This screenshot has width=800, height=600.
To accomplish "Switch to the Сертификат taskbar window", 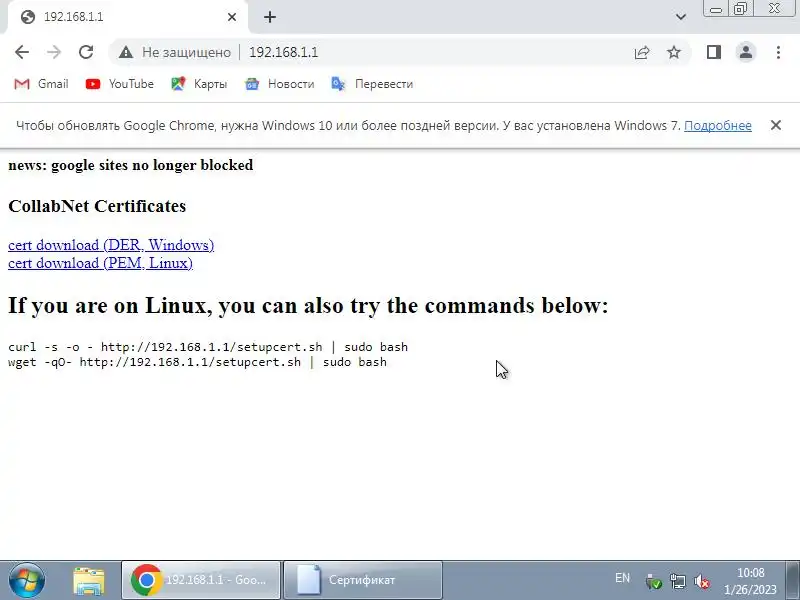I will [x=363, y=580].
